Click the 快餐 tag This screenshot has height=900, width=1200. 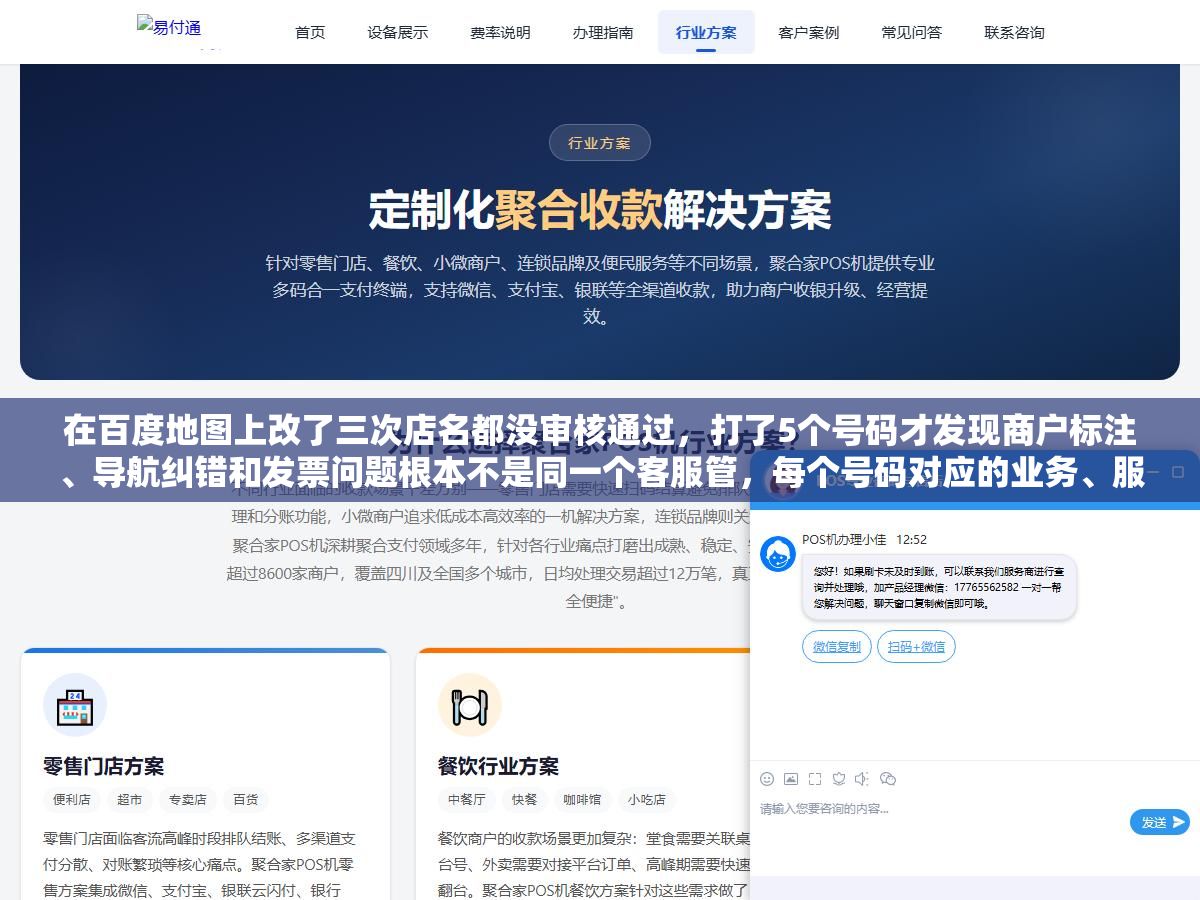(x=525, y=800)
